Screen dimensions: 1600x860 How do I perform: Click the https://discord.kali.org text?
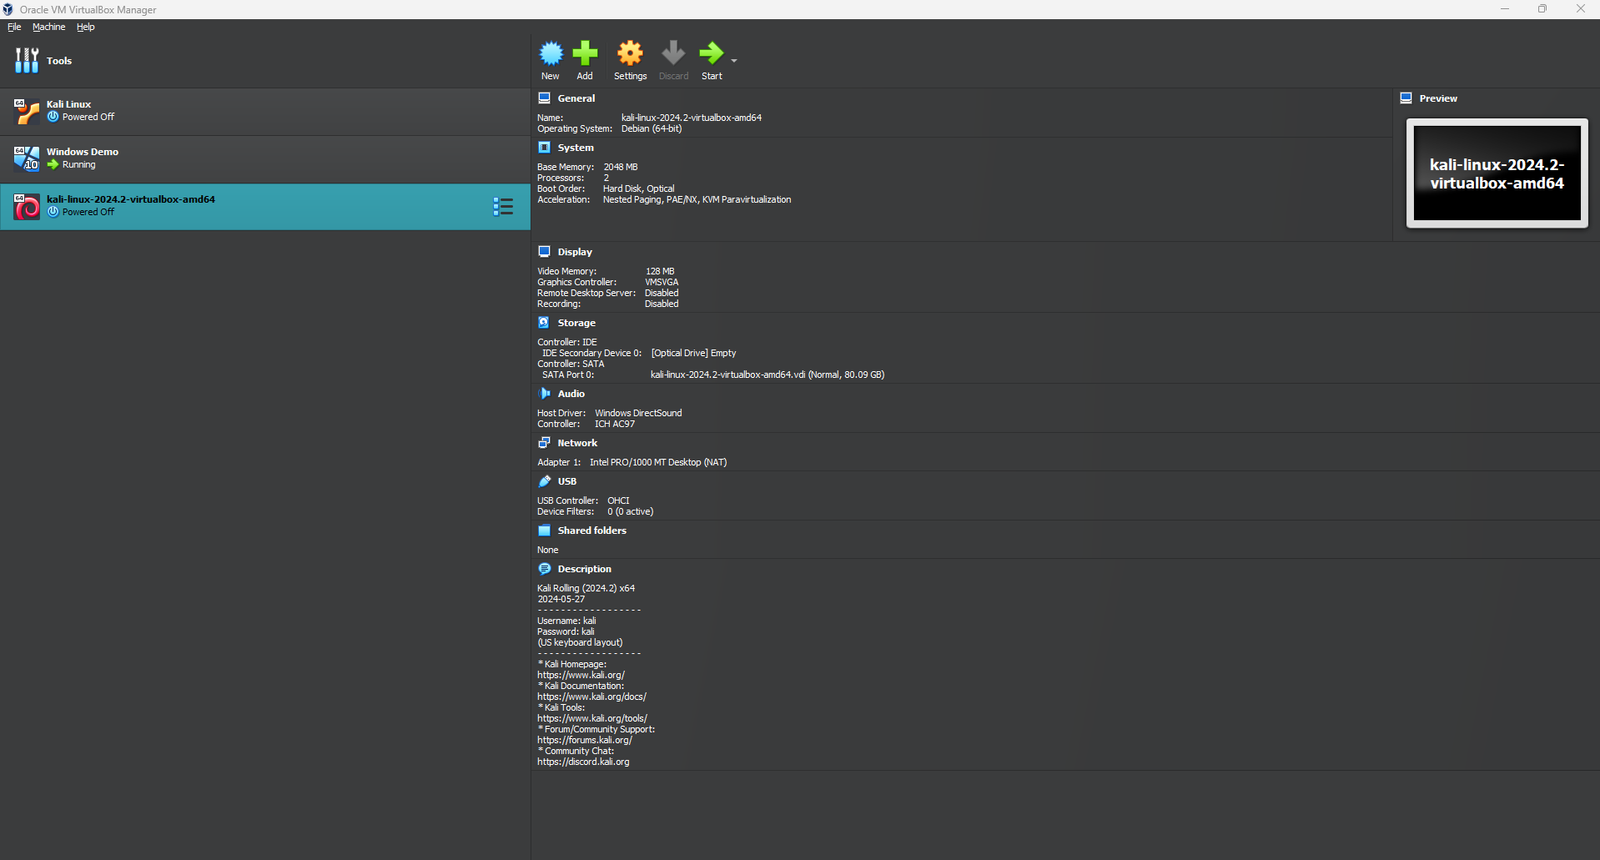583,762
